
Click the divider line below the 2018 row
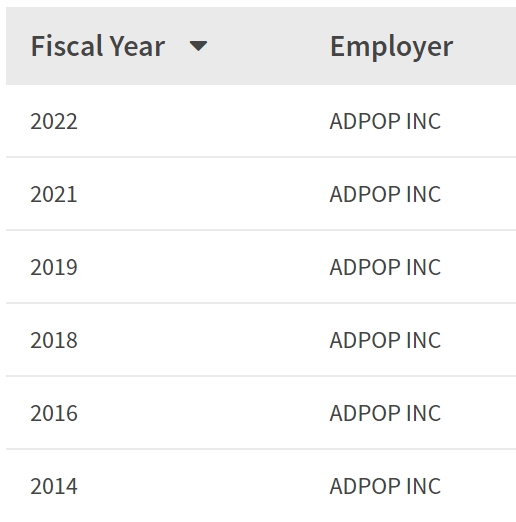261,376
